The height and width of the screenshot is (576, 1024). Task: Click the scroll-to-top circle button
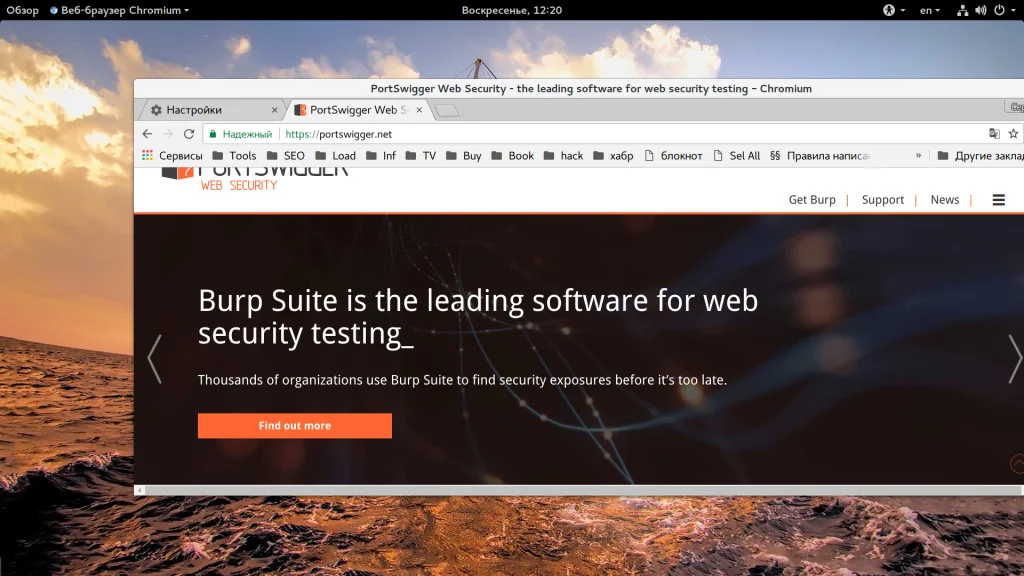click(x=1017, y=463)
